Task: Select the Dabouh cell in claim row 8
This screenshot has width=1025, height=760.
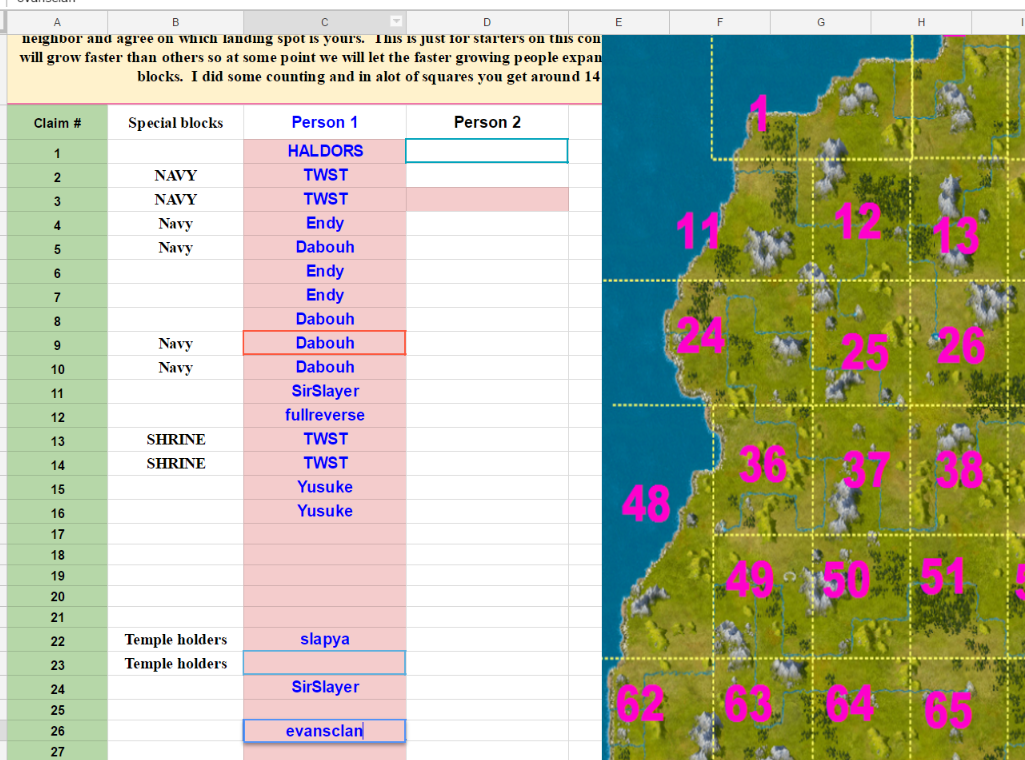Action: click(324, 319)
